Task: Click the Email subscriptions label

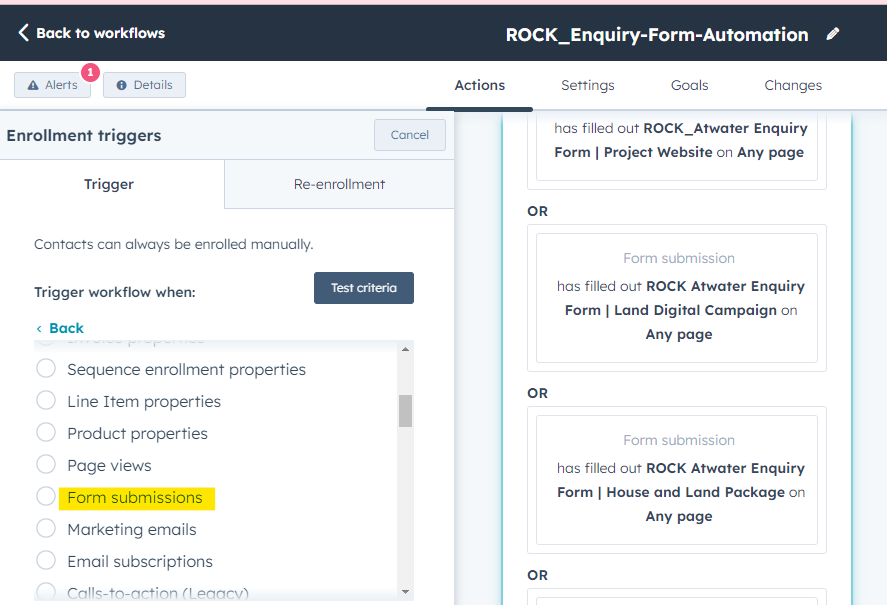Action: tap(140, 561)
